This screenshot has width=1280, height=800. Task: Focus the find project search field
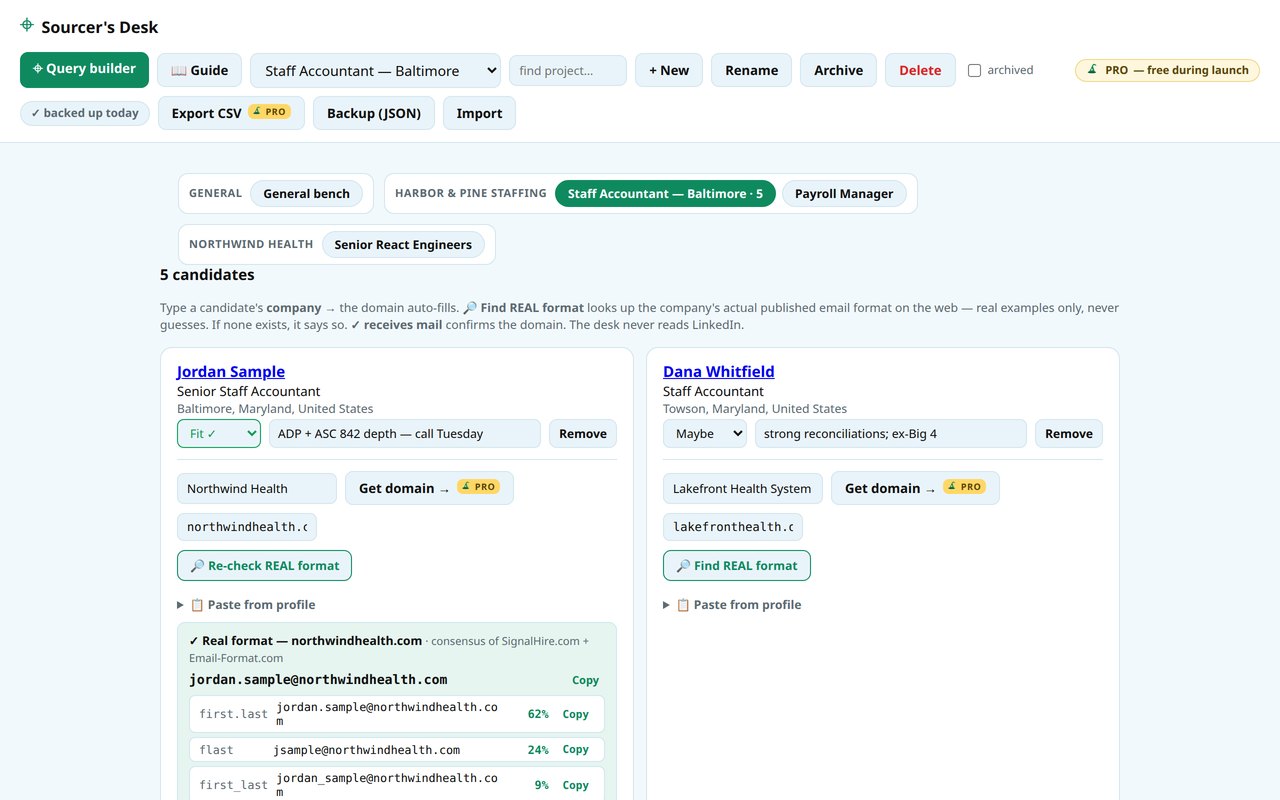click(568, 70)
